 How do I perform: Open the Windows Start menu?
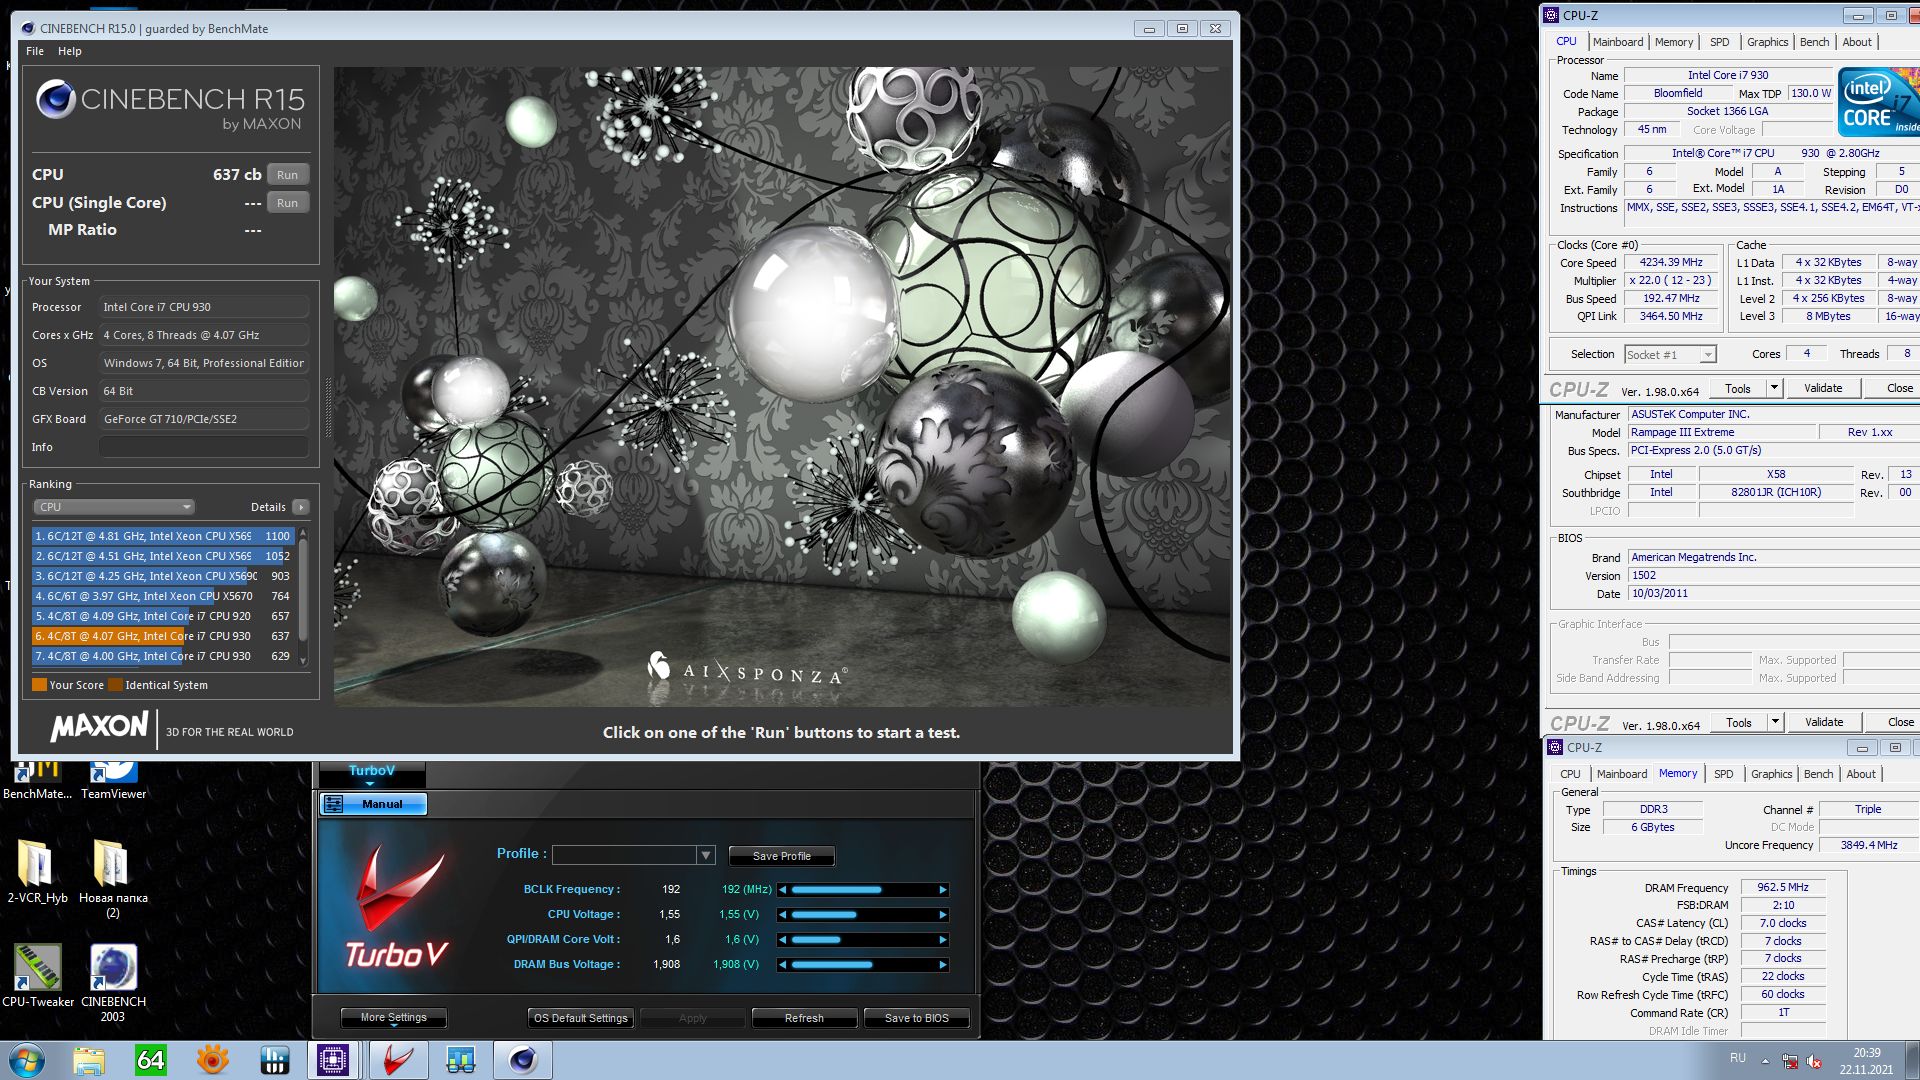[x=27, y=1060]
